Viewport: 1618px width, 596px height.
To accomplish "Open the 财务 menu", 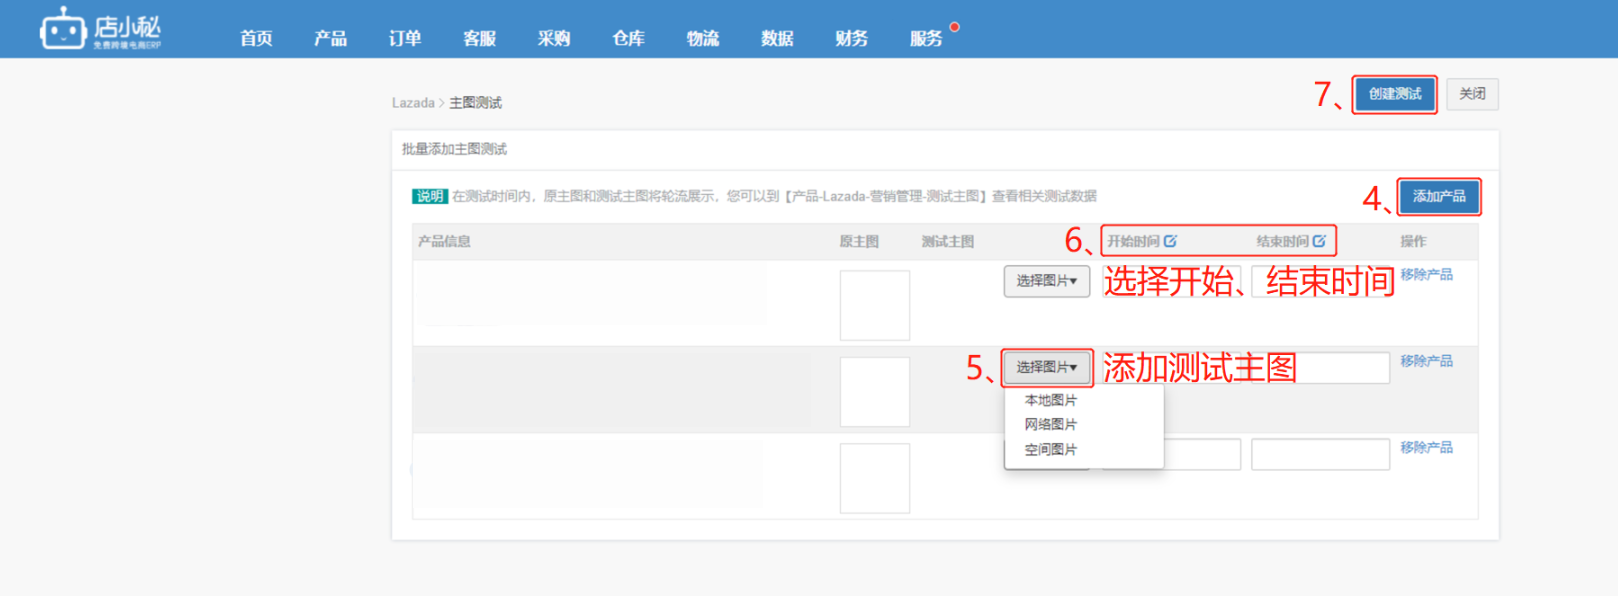I will point(851,38).
